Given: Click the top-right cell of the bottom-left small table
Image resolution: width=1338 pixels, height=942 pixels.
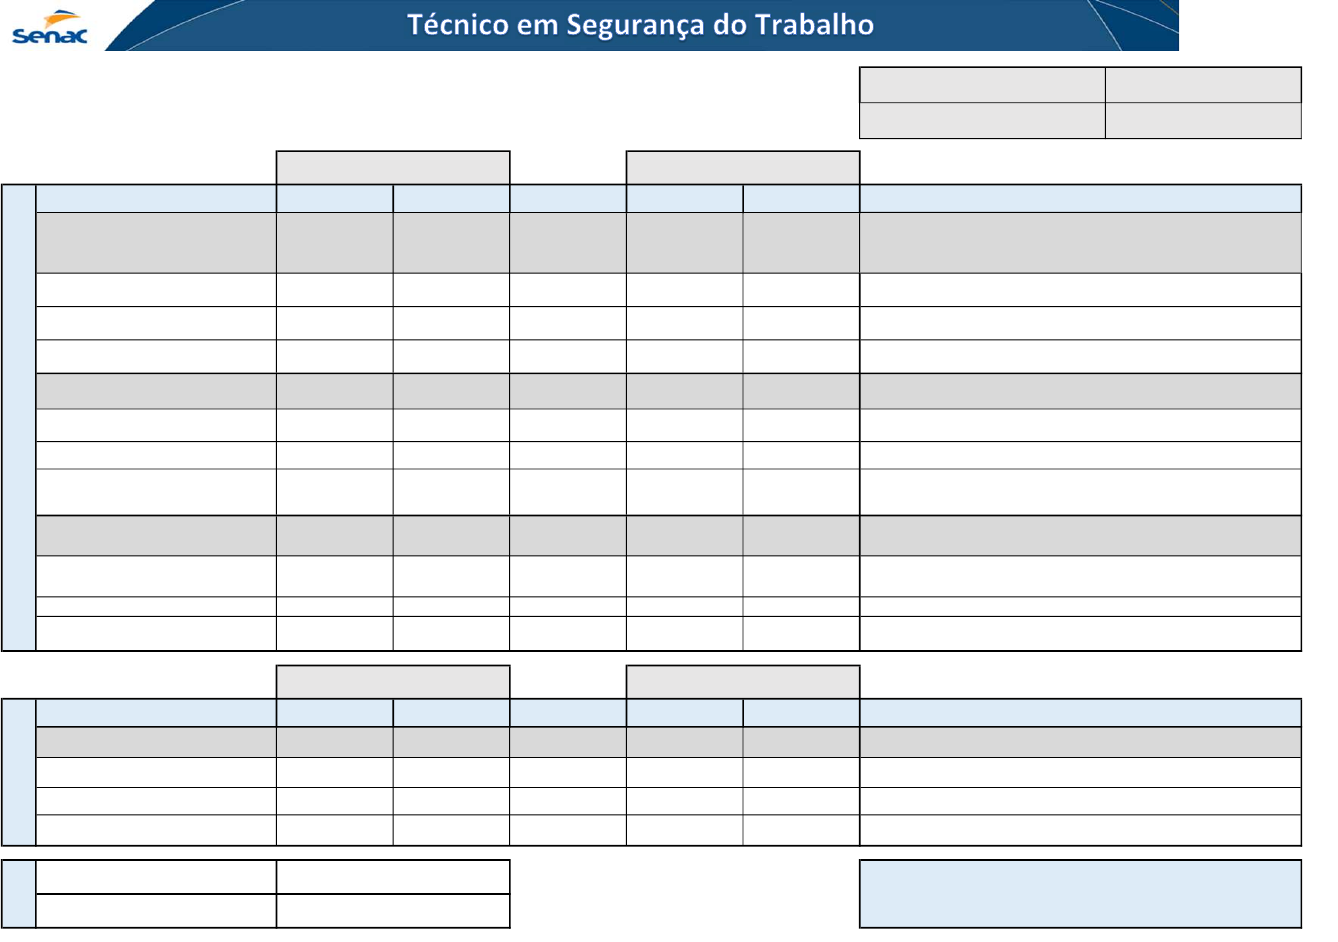Looking at the screenshot, I should point(393,877).
